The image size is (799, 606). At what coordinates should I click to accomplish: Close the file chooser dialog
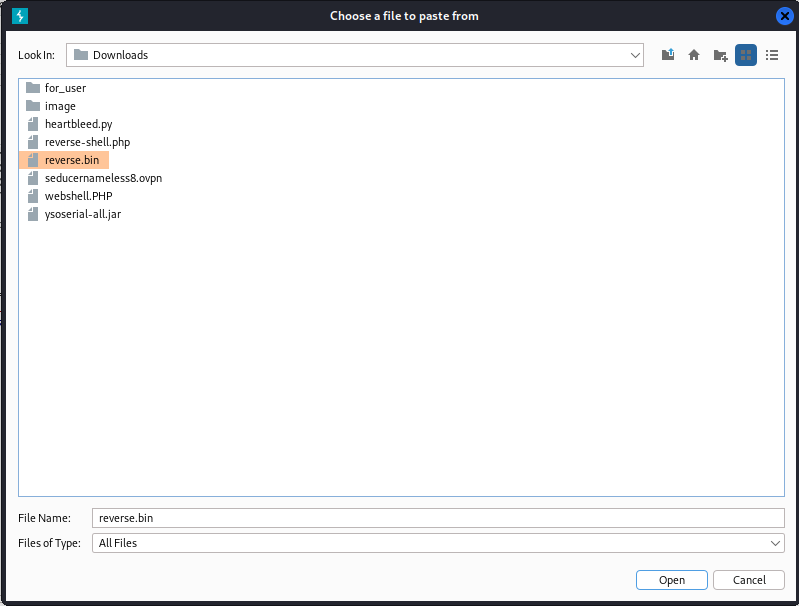pos(785,16)
